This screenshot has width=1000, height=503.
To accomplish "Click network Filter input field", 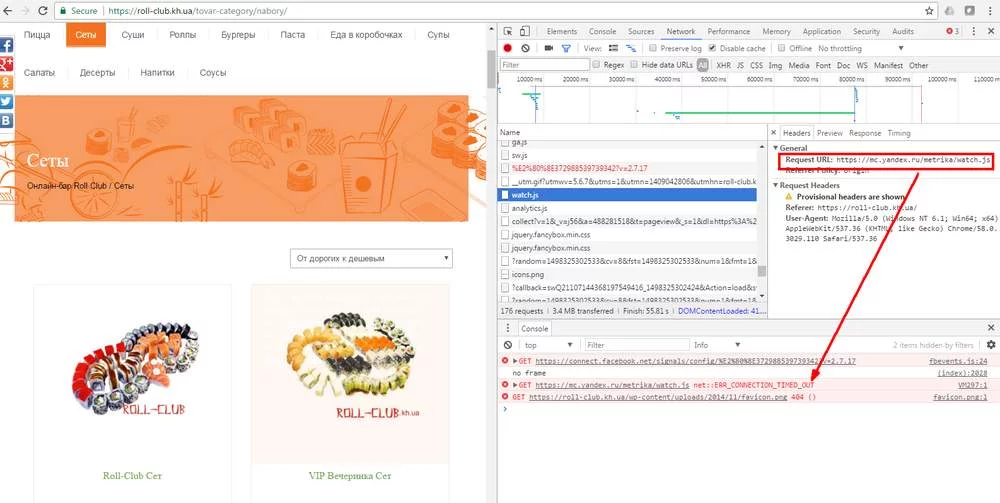I will point(545,65).
